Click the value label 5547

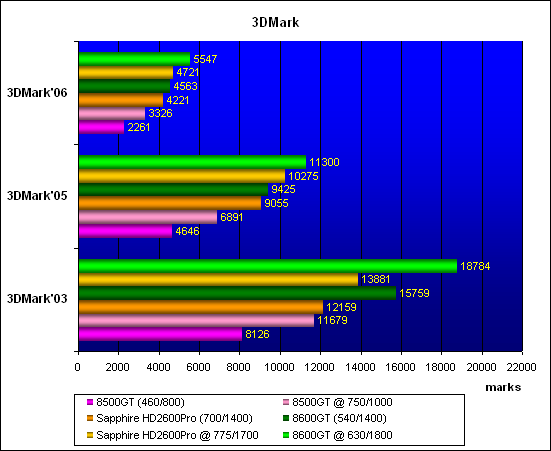(x=205, y=59)
